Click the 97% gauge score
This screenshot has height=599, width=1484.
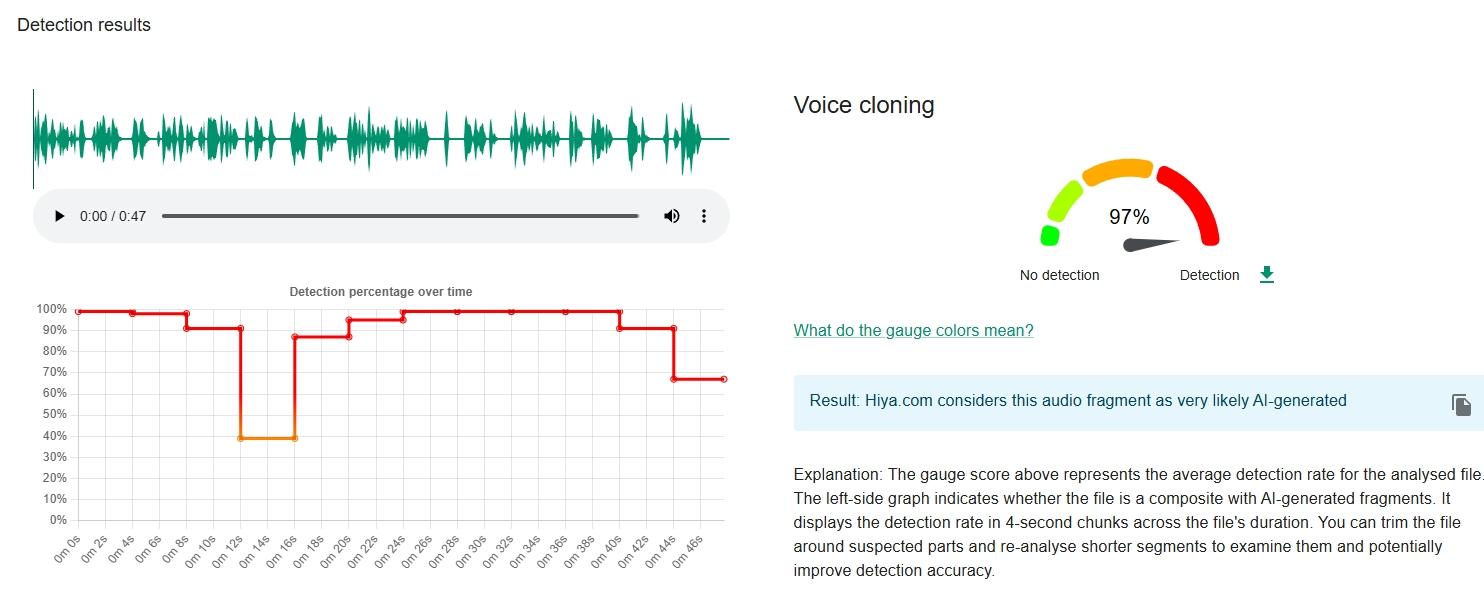1129,217
